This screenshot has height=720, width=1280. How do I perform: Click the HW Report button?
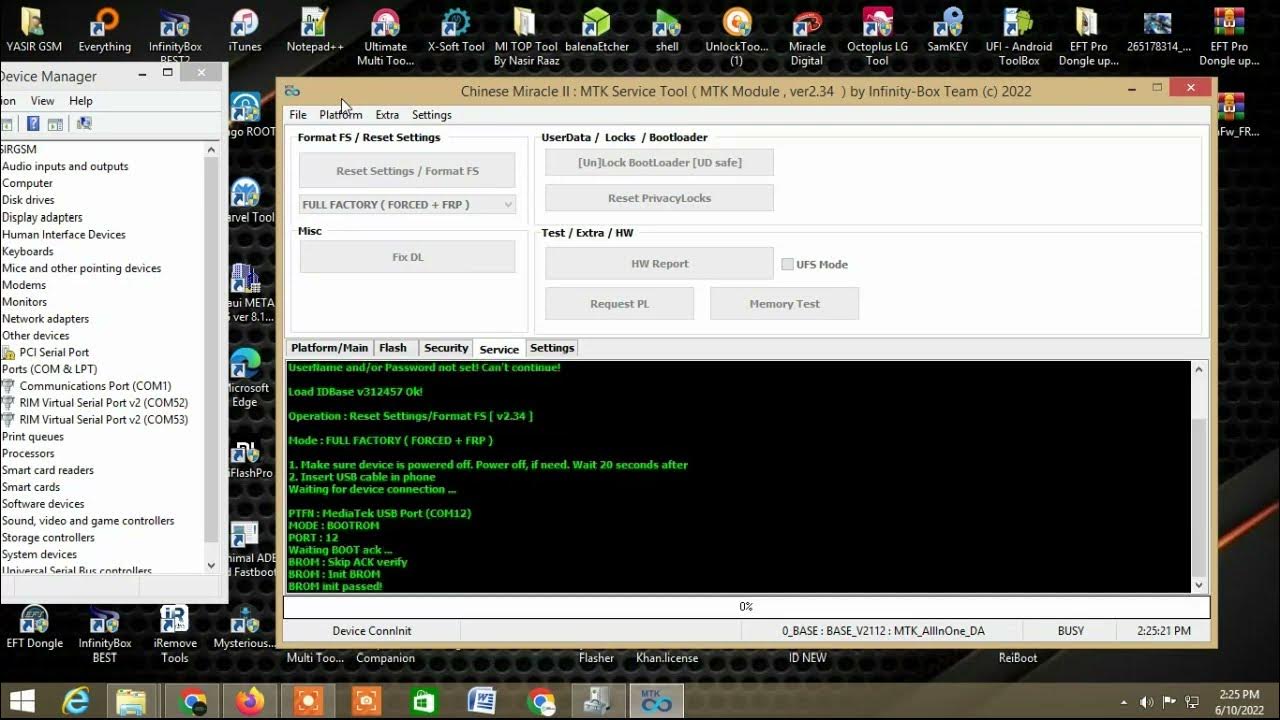[x=659, y=264]
